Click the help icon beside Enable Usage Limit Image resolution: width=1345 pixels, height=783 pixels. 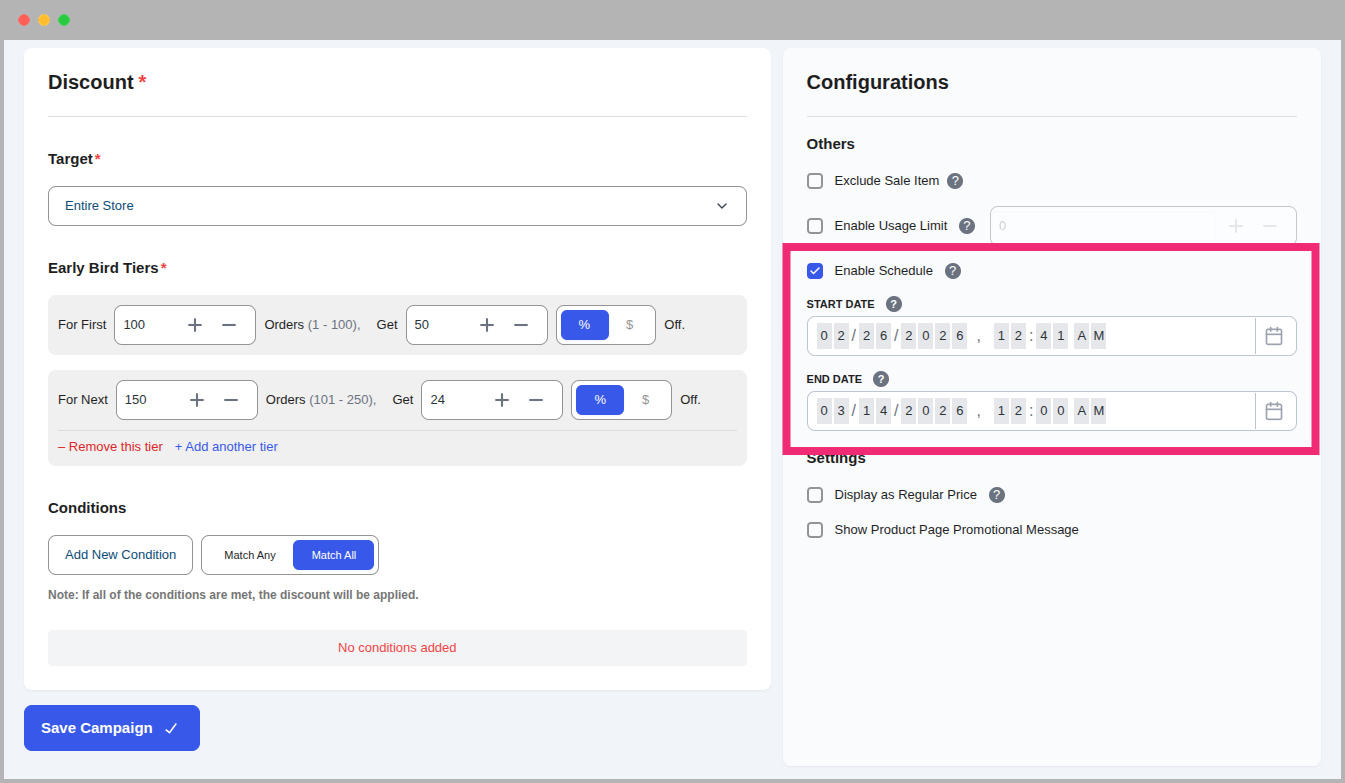coord(967,225)
